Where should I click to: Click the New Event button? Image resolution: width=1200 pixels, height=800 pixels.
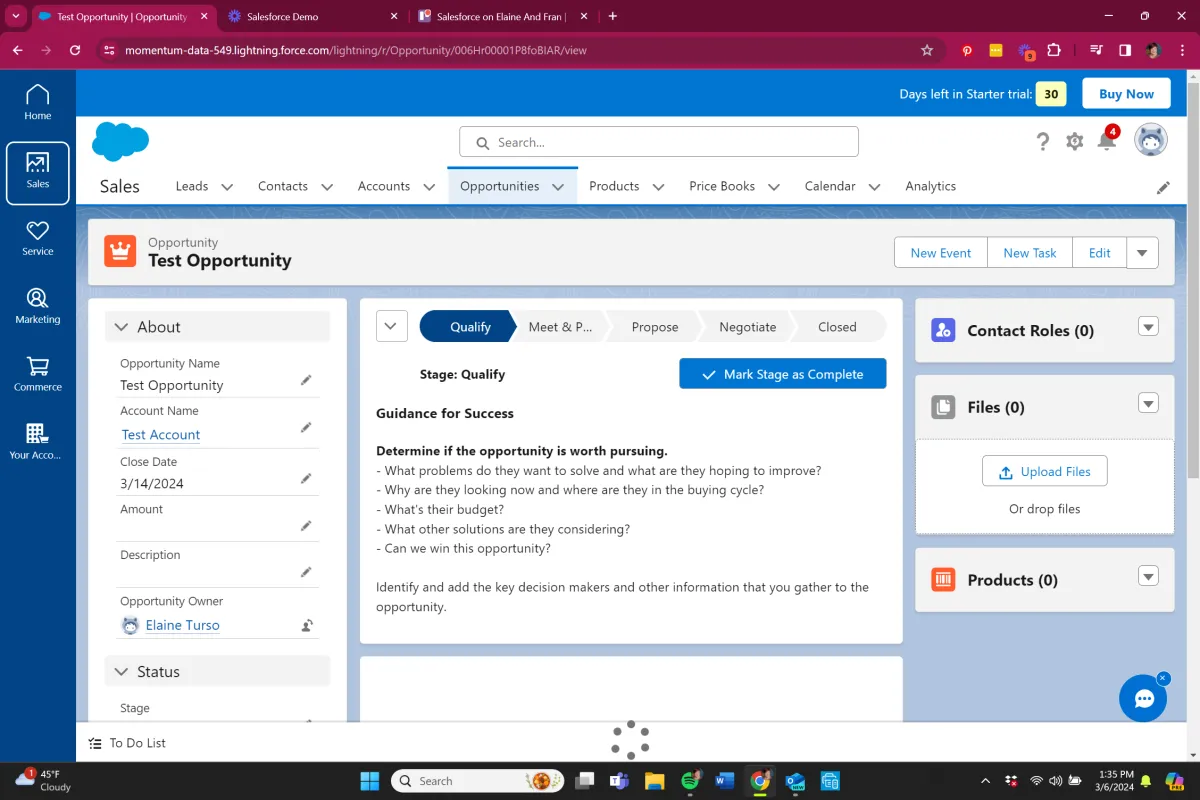(940, 253)
